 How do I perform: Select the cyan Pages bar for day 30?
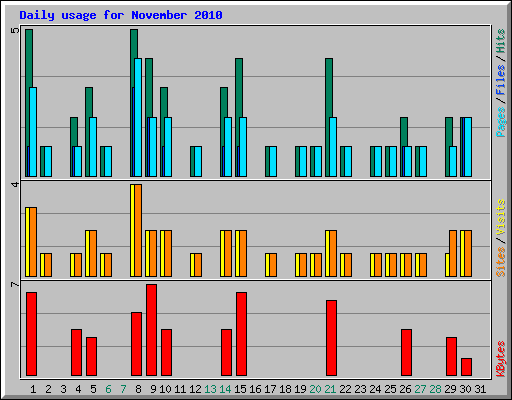pyautogui.click(x=468, y=147)
